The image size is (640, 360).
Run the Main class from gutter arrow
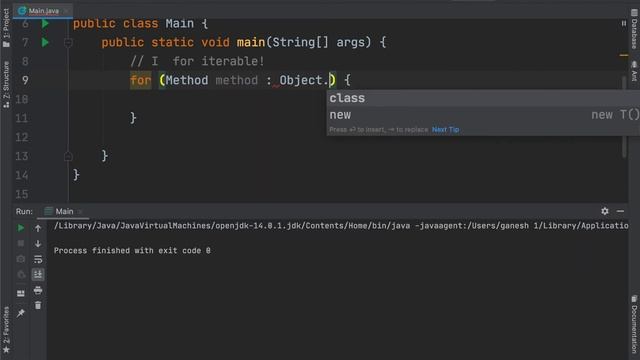coord(45,24)
